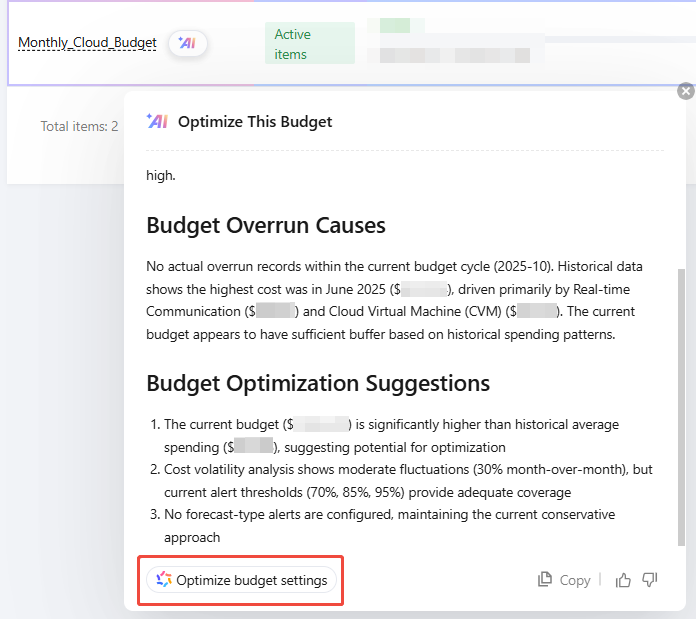
Task: Click the Optimize This Budget title
Action: 255,122
